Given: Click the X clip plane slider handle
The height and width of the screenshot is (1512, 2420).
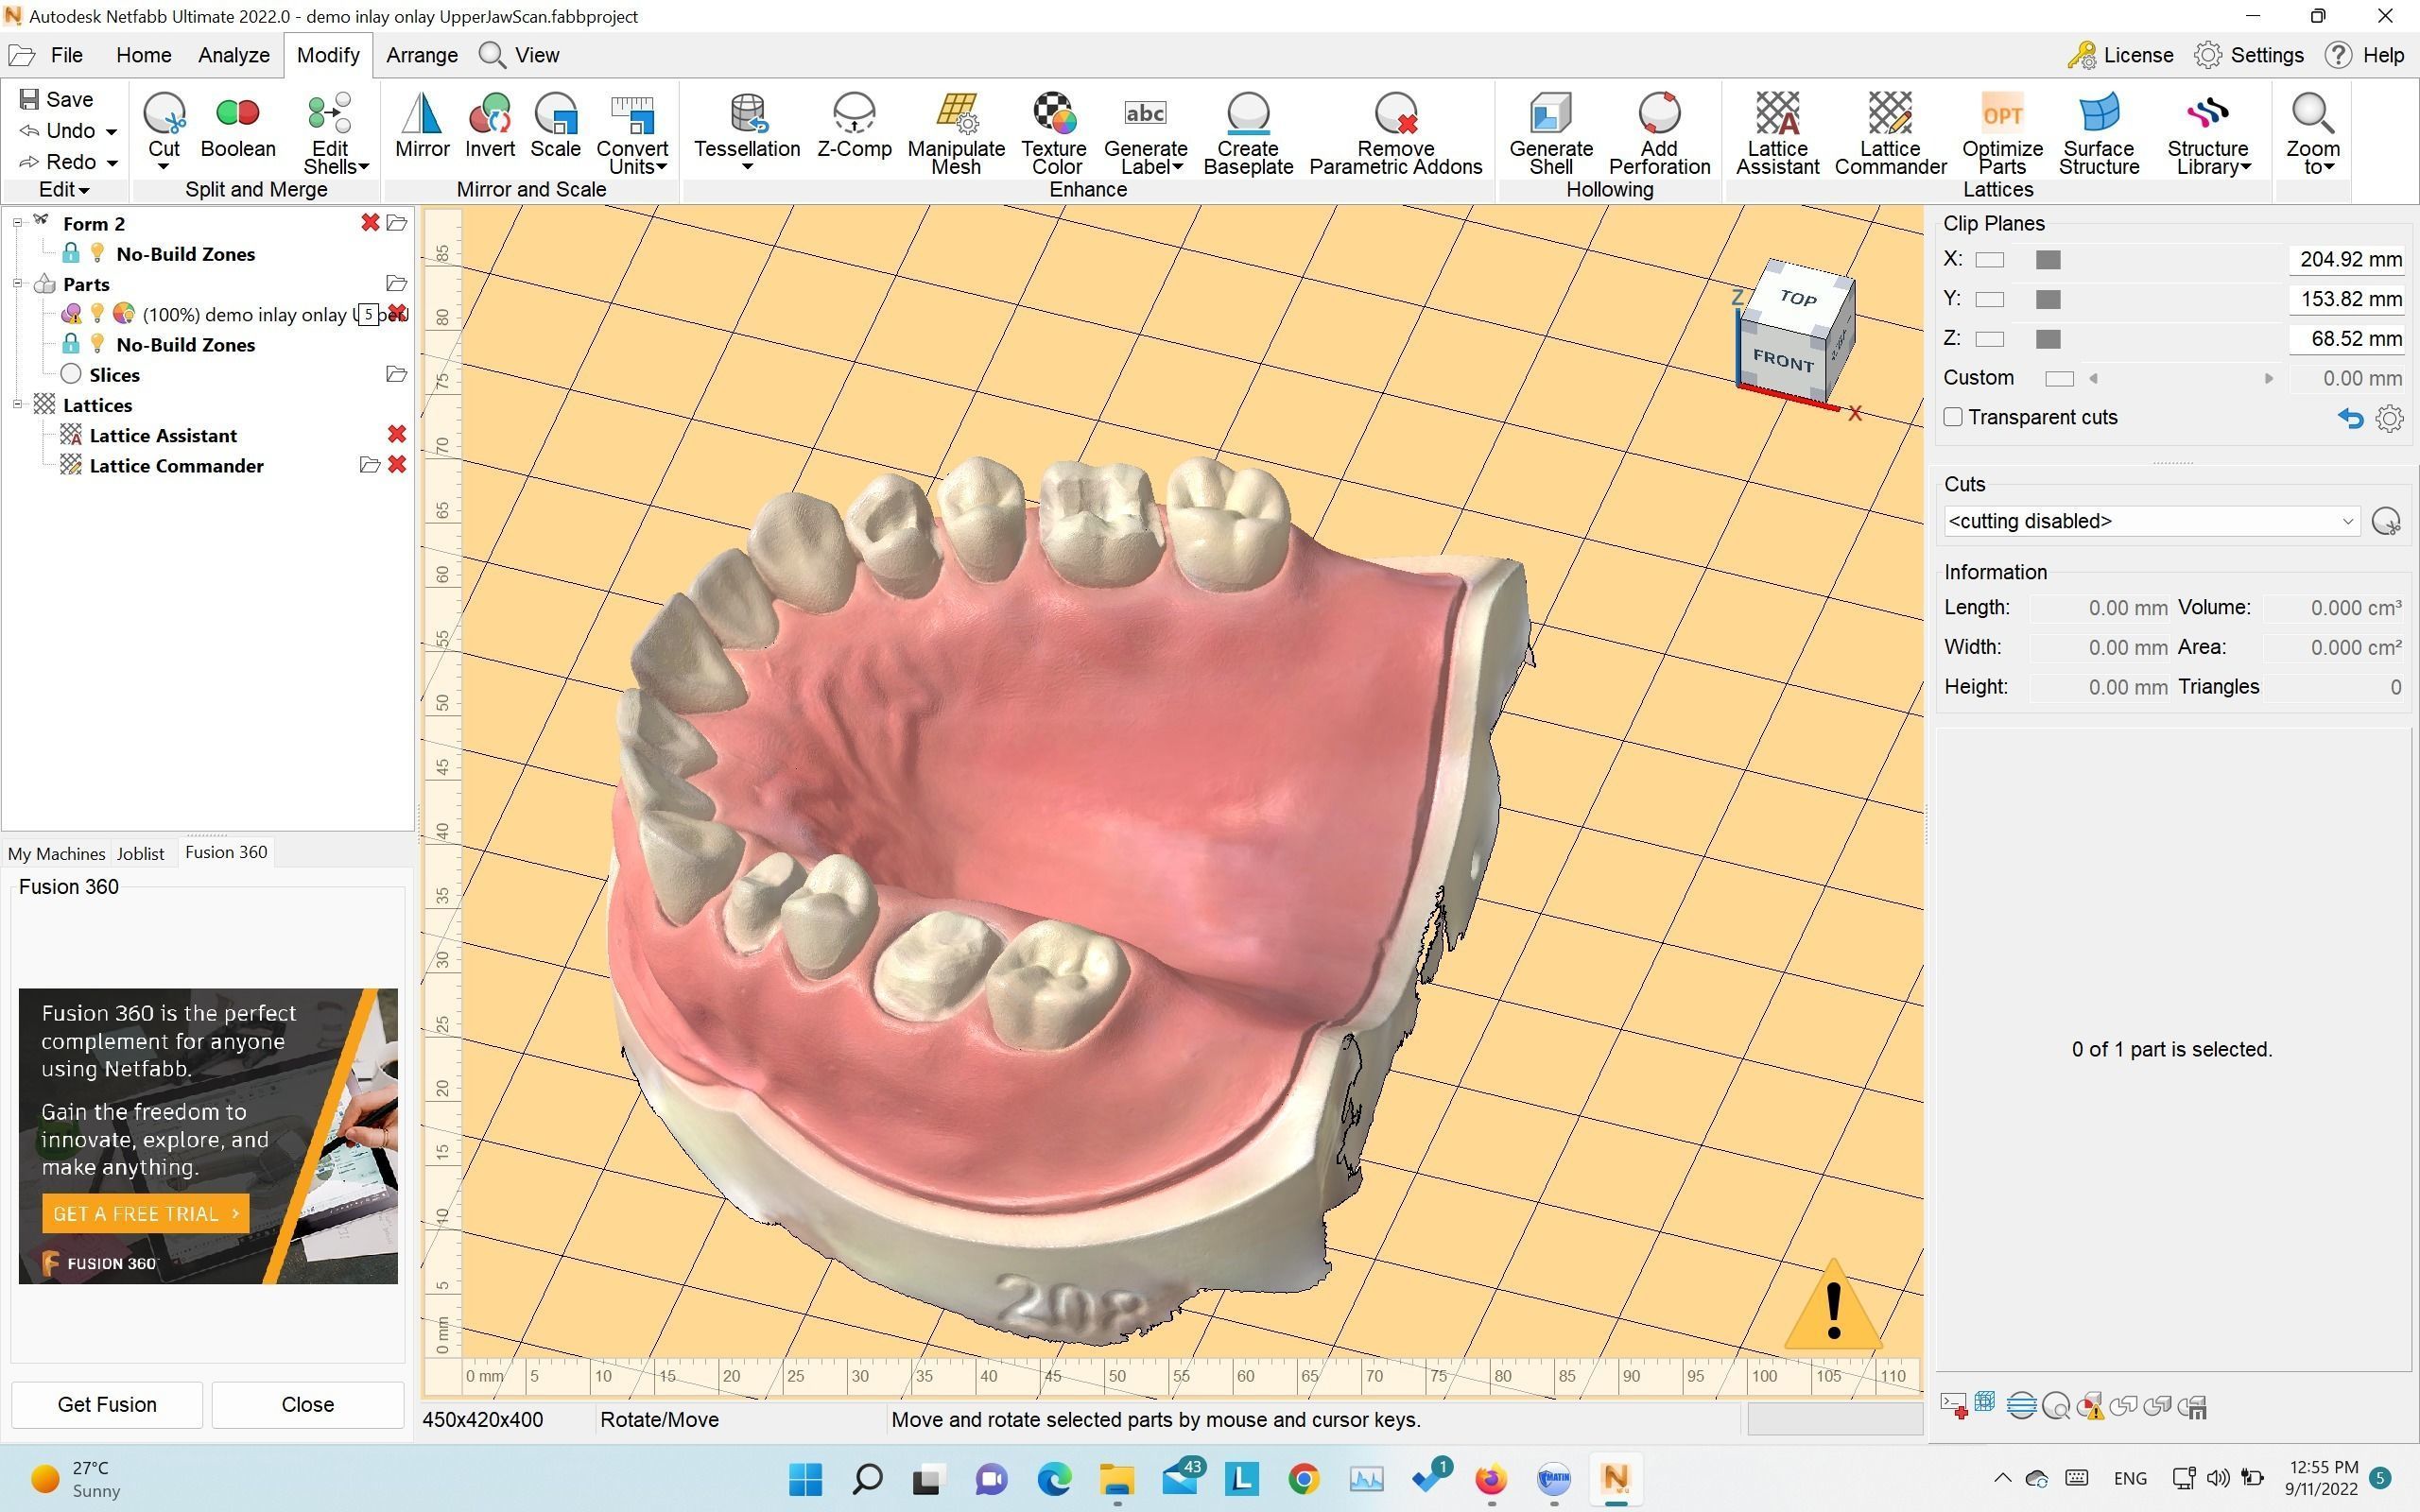Looking at the screenshot, I should point(2048,260).
